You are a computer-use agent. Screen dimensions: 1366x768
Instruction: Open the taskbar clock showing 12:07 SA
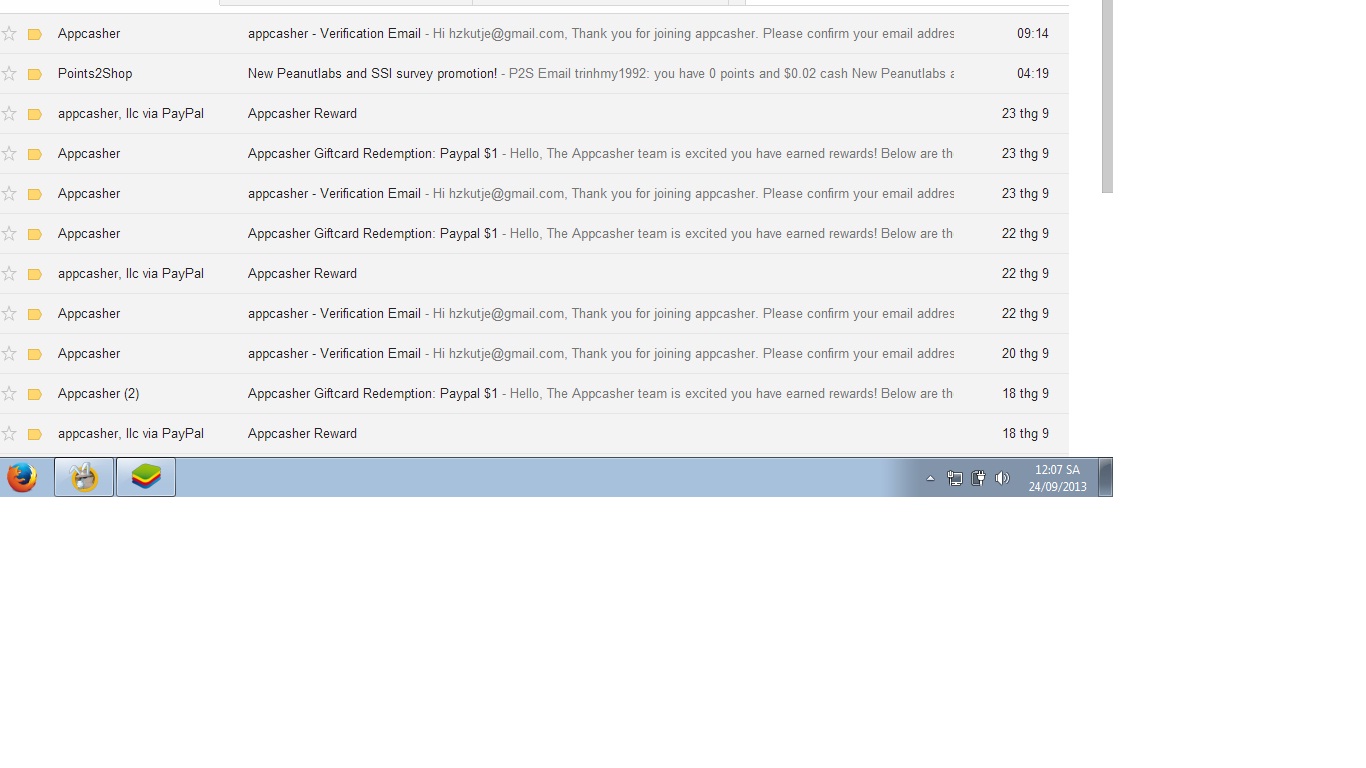pyautogui.click(x=1057, y=478)
